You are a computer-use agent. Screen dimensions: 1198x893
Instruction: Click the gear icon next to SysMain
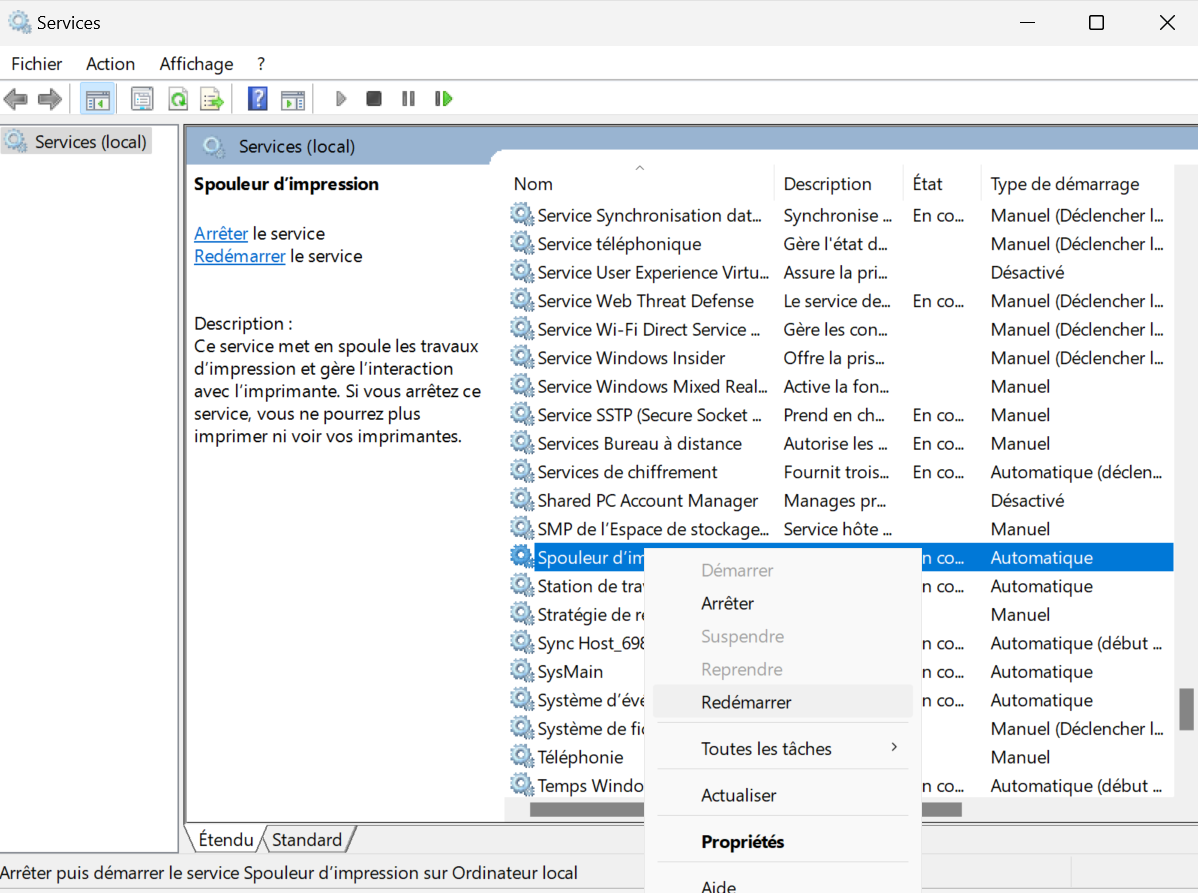pos(522,671)
